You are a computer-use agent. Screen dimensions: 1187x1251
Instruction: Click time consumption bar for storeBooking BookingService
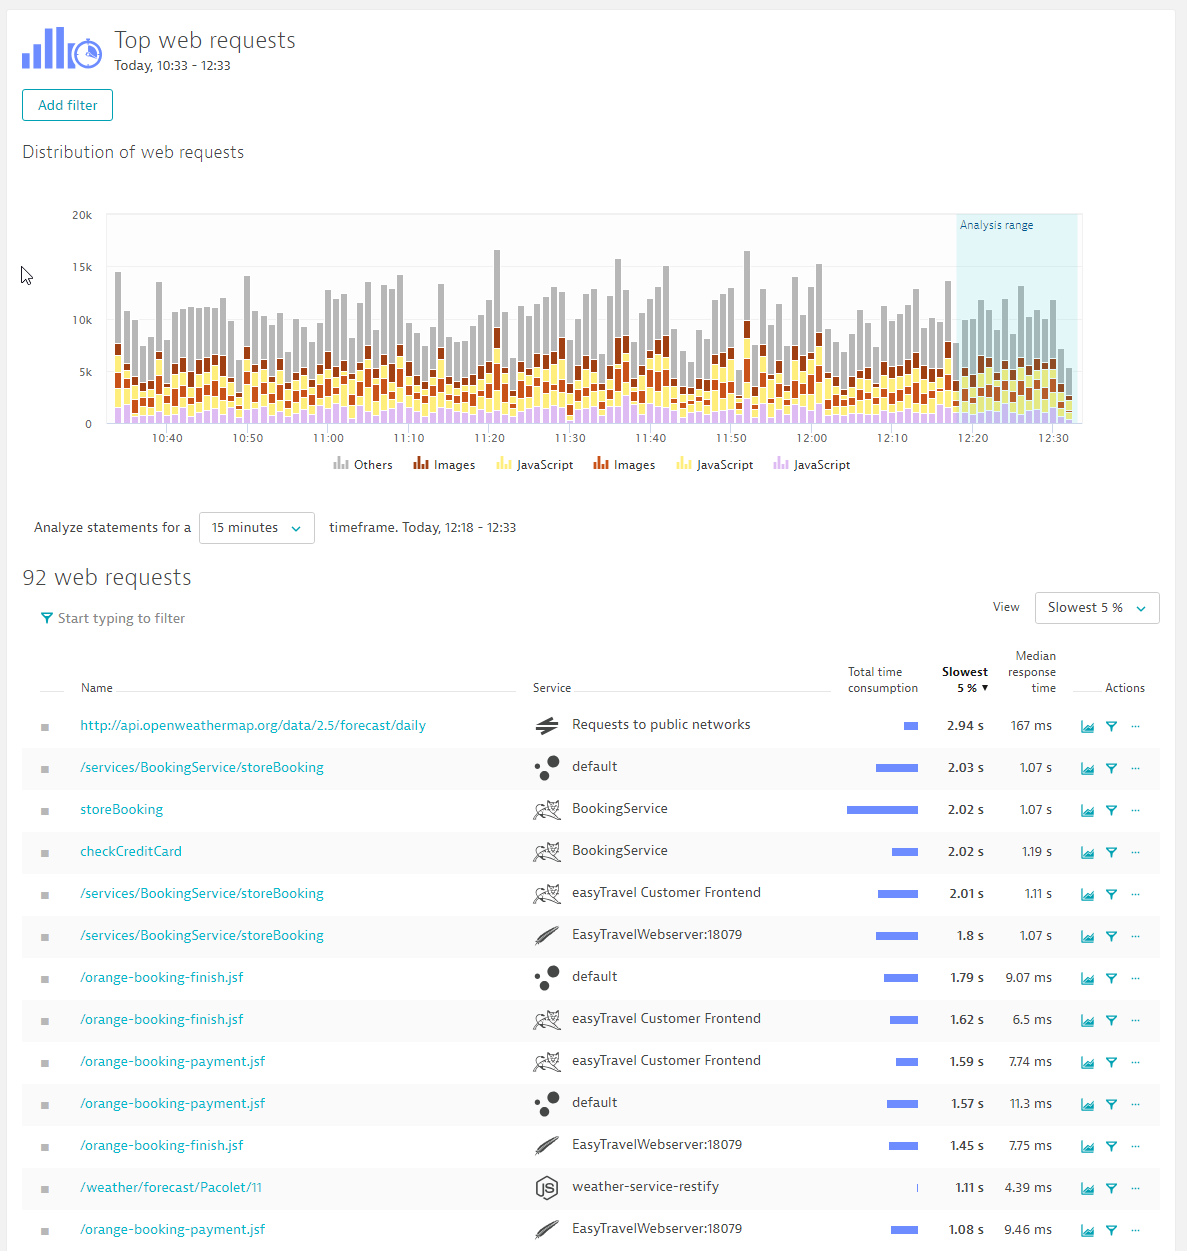(882, 810)
